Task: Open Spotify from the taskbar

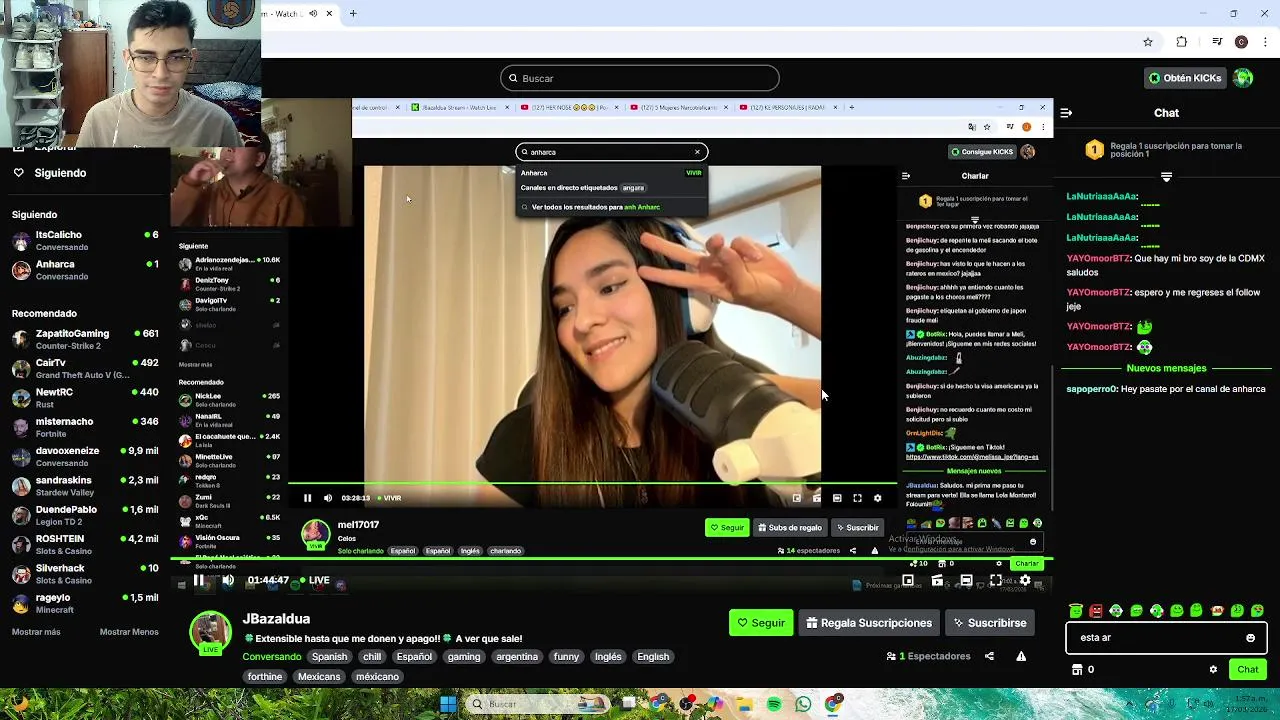Action: (x=774, y=704)
